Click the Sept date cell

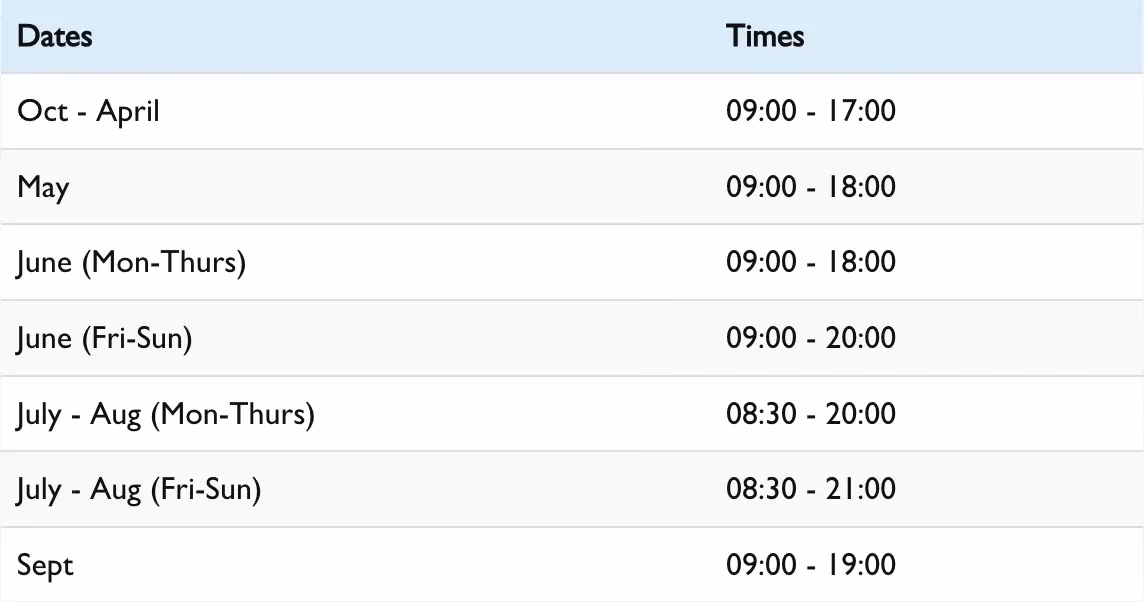click(x=45, y=565)
